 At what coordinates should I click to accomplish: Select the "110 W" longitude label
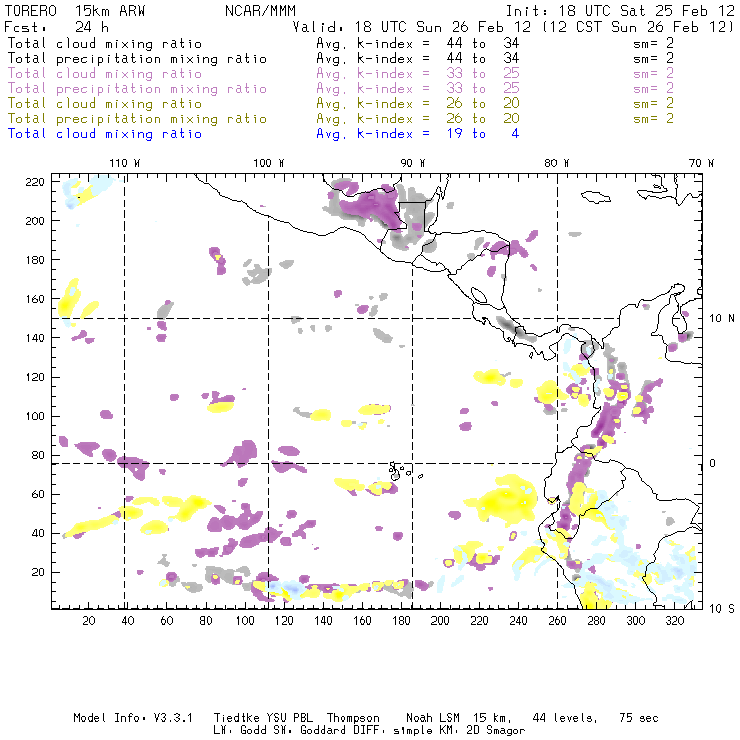click(125, 163)
